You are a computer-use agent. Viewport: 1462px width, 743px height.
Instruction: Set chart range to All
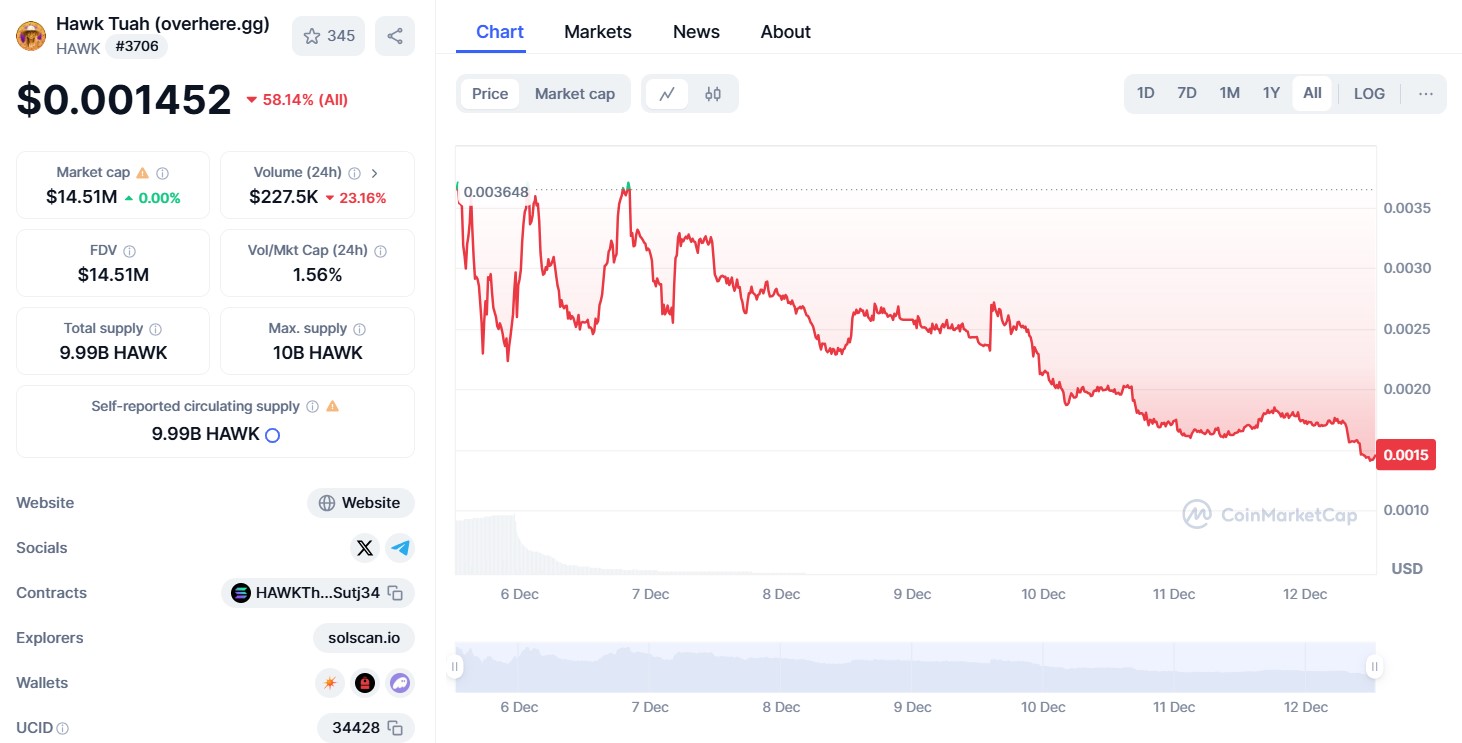click(1312, 93)
